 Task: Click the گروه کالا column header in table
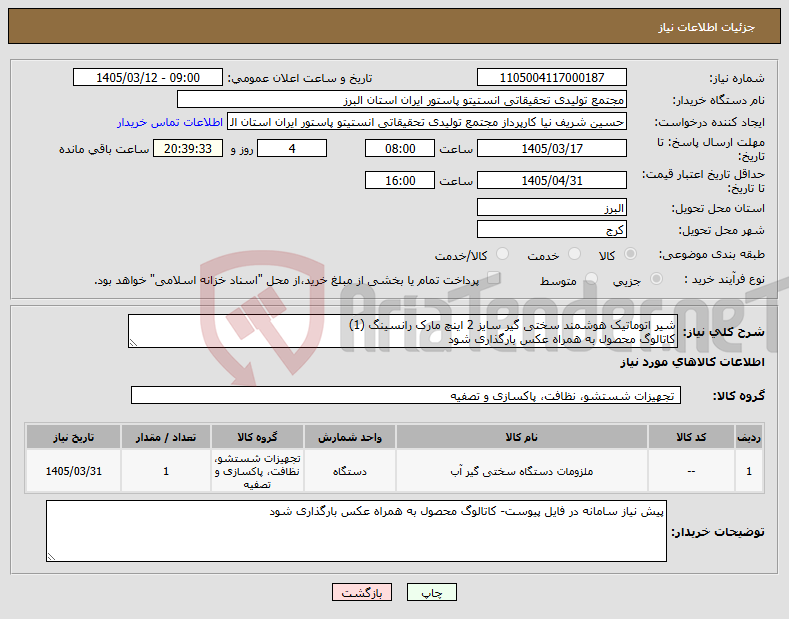[257, 437]
